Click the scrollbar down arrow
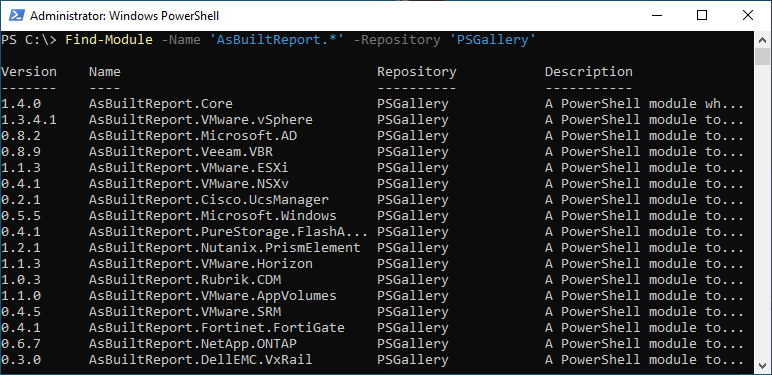 (x=762, y=365)
